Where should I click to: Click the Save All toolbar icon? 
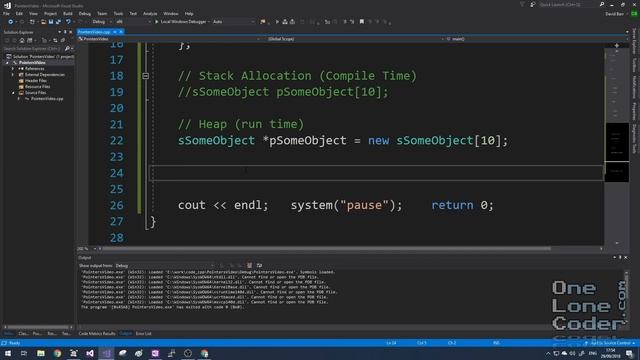(58, 22)
